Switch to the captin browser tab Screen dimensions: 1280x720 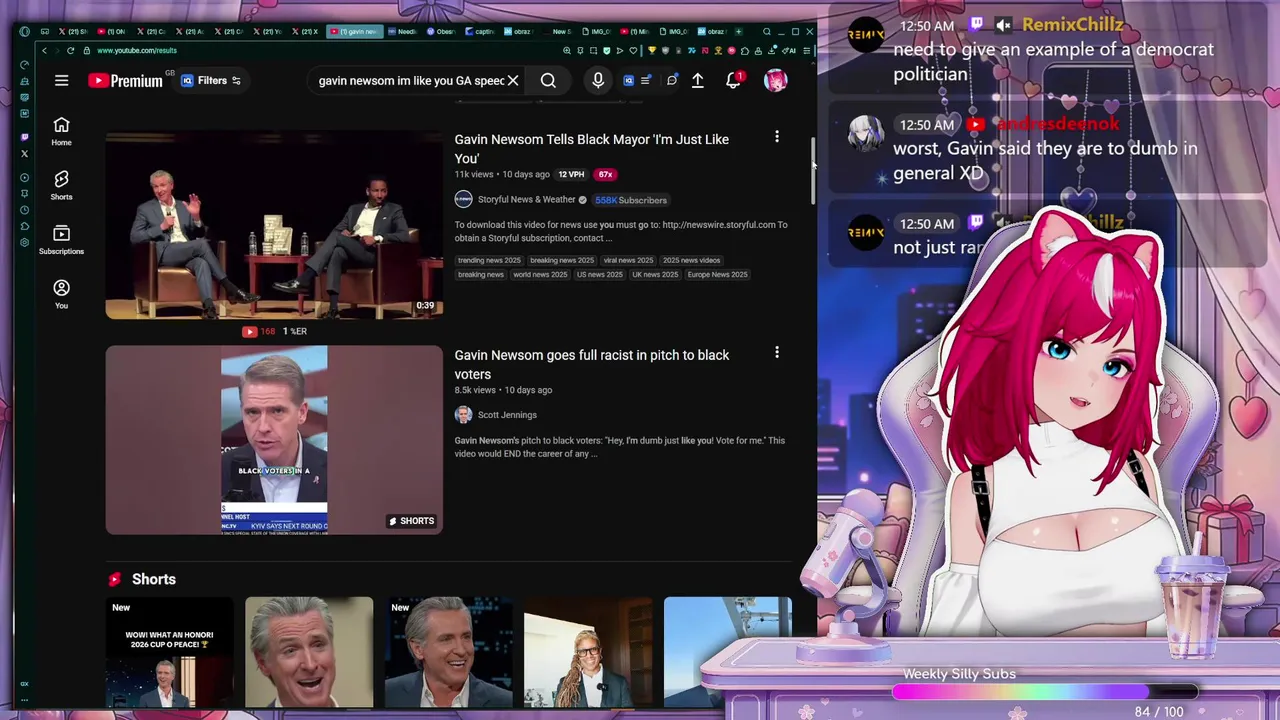click(480, 31)
